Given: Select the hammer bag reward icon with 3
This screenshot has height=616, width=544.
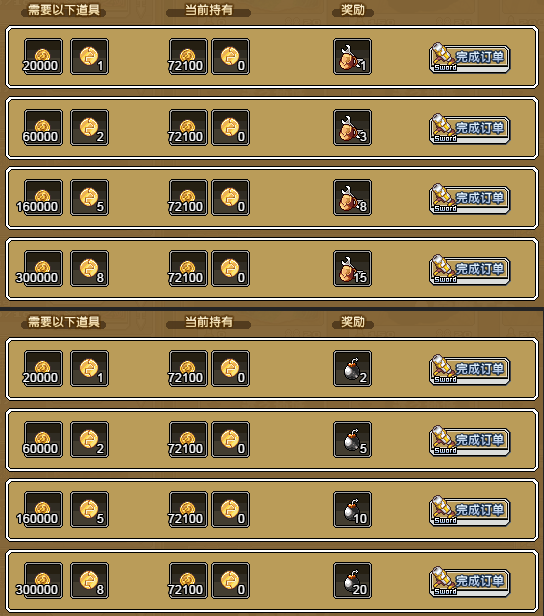Looking at the screenshot, I should point(352,128).
